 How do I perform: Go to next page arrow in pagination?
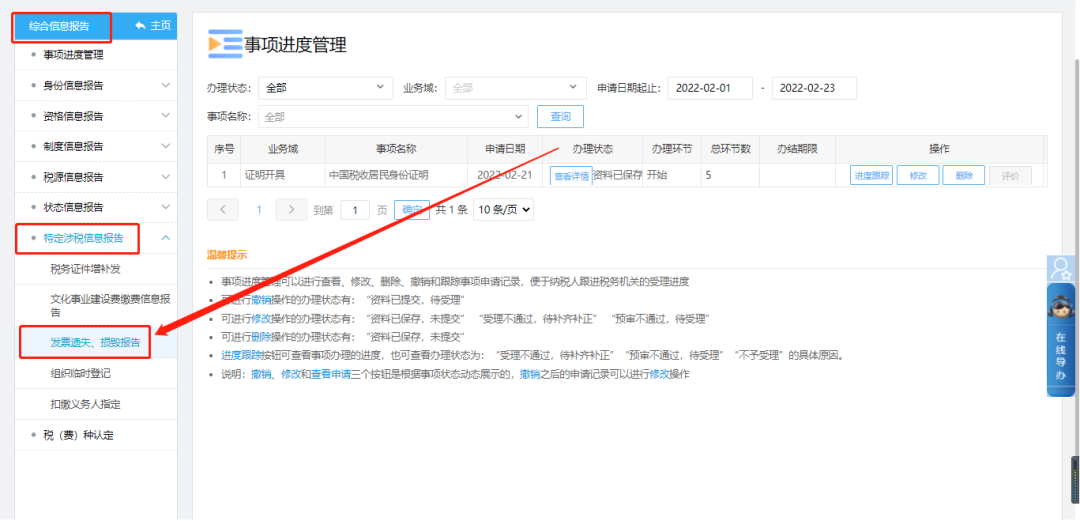(x=291, y=210)
